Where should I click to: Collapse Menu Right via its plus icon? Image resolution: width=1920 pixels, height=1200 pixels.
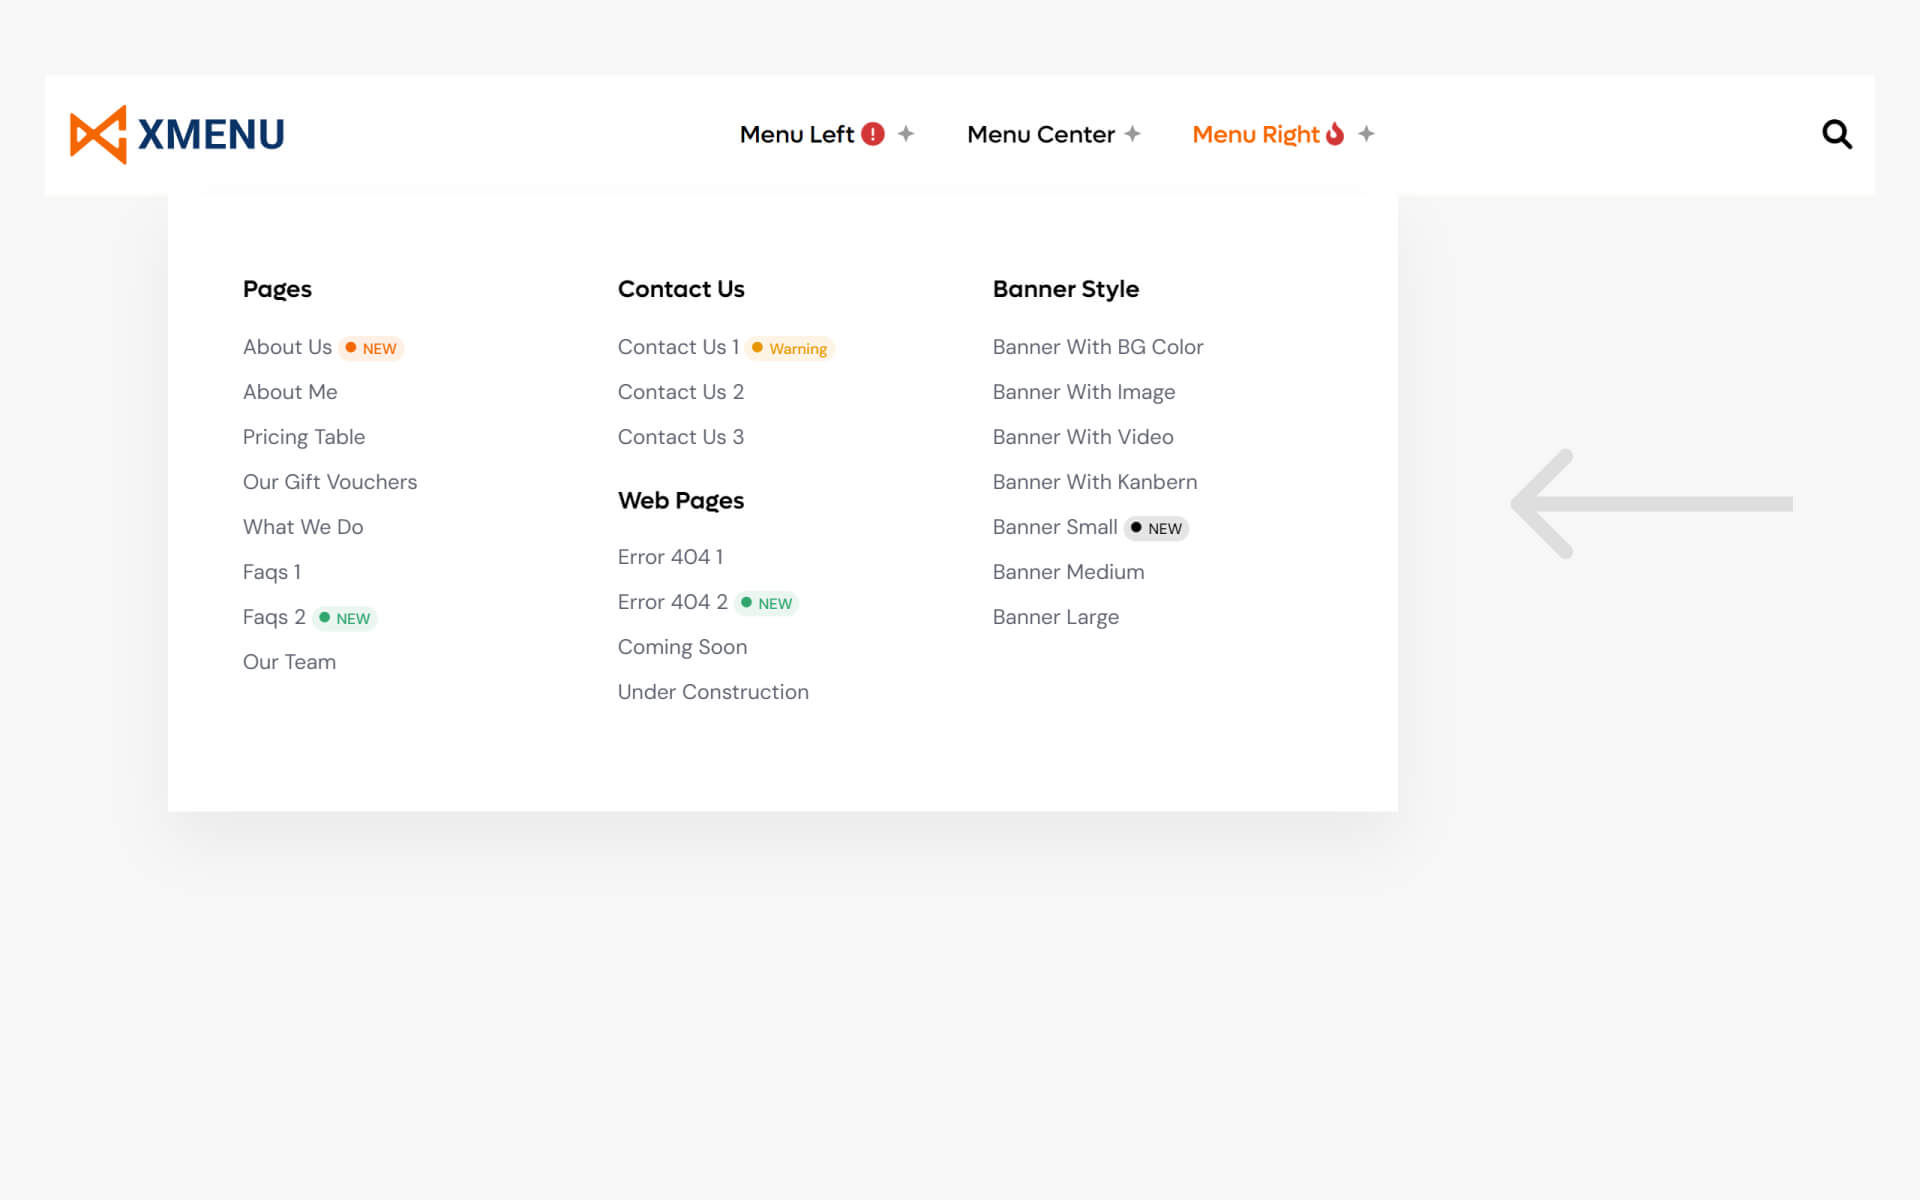tap(1366, 134)
